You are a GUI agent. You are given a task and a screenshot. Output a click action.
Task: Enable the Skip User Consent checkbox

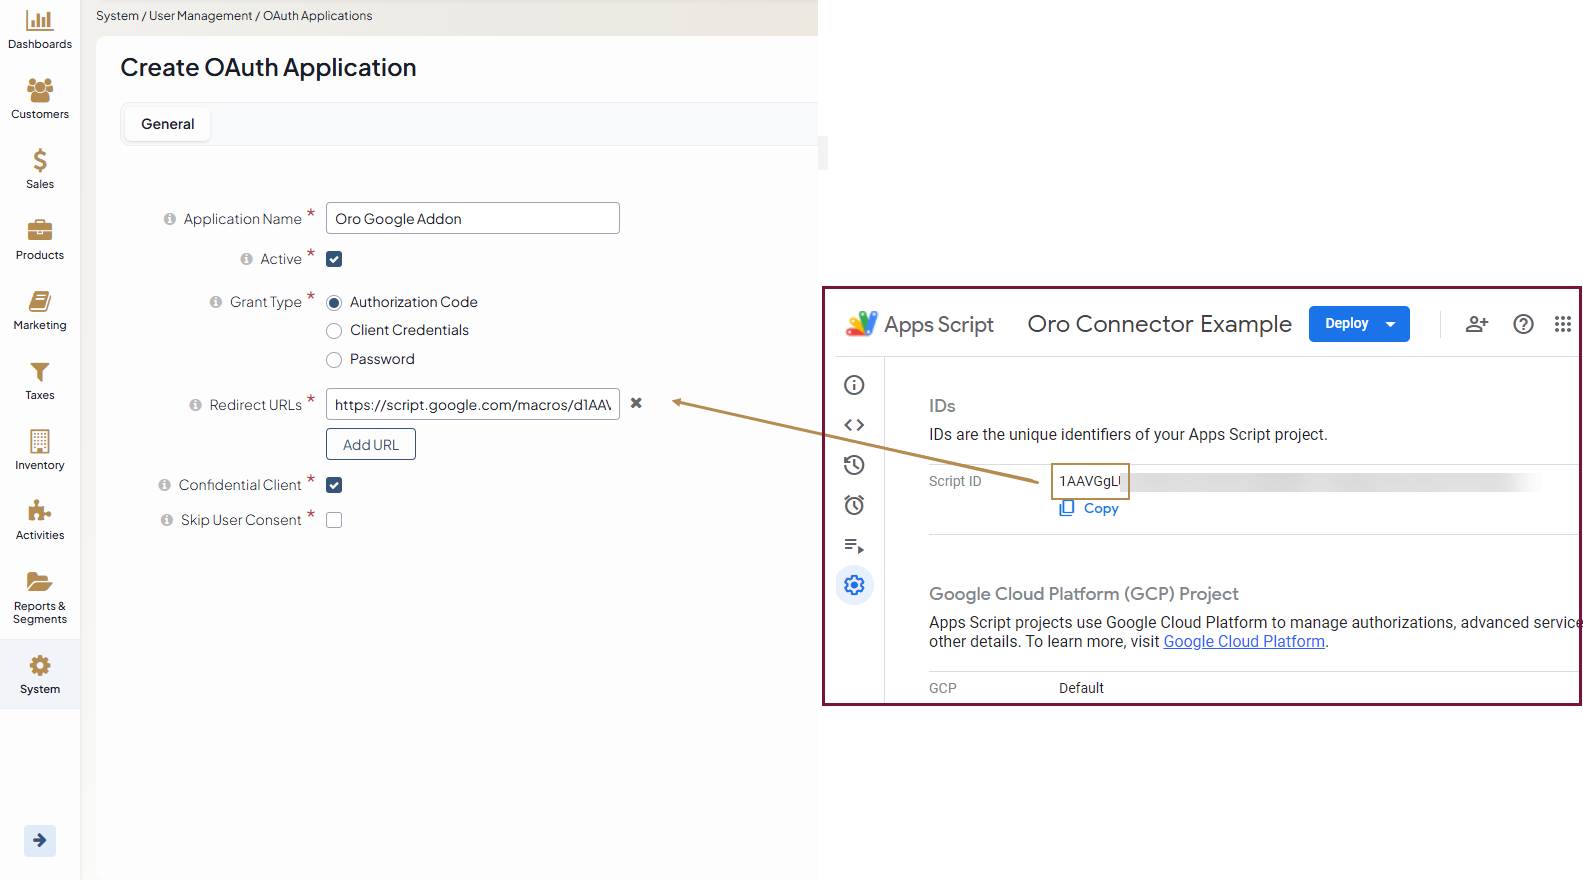click(x=334, y=520)
